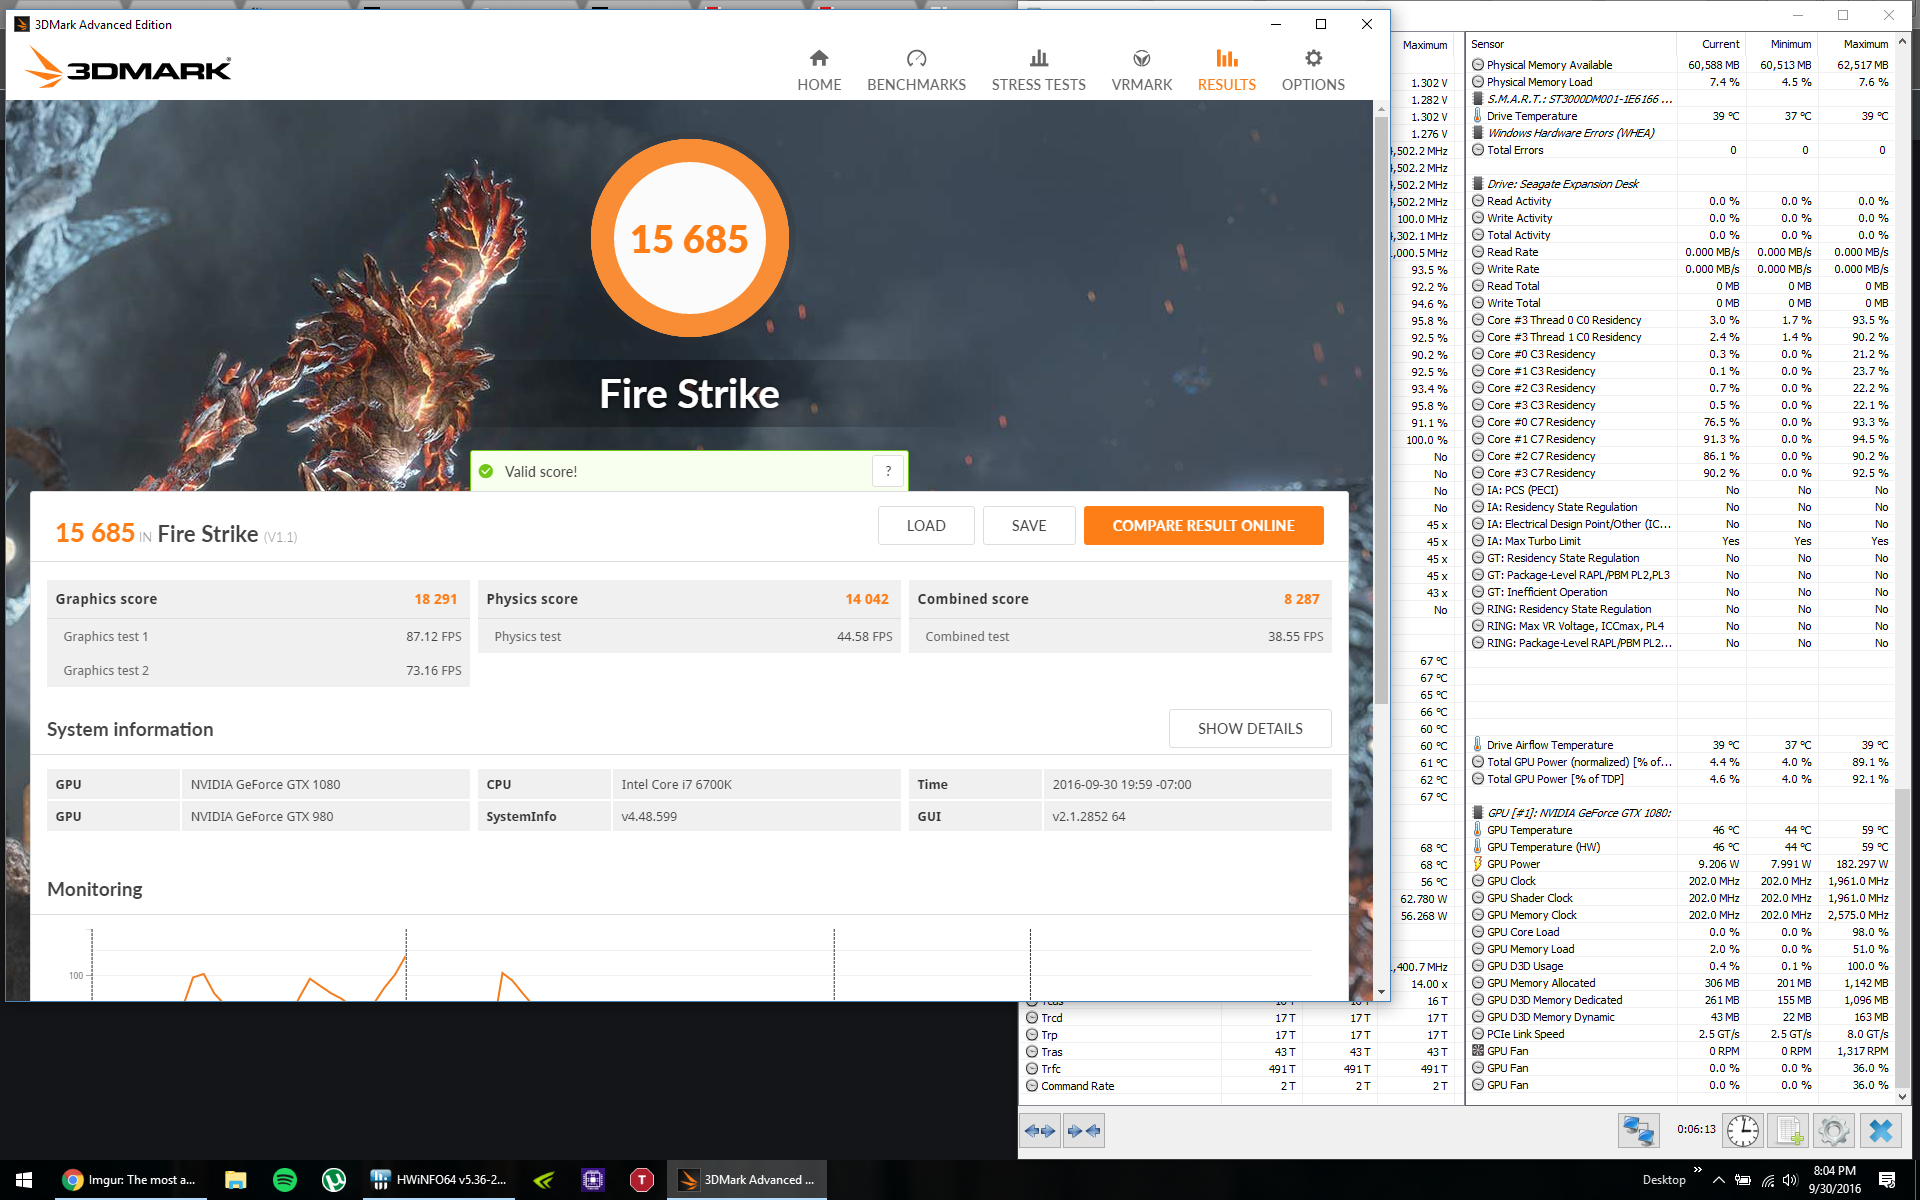
Task: Click the Sensor column header
Action: (1571, 44)
